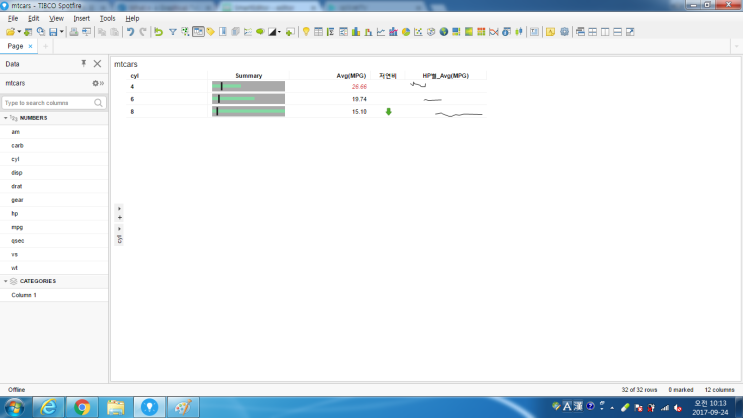
Task: Open the Insert menu
Action: tap(81, 18)
